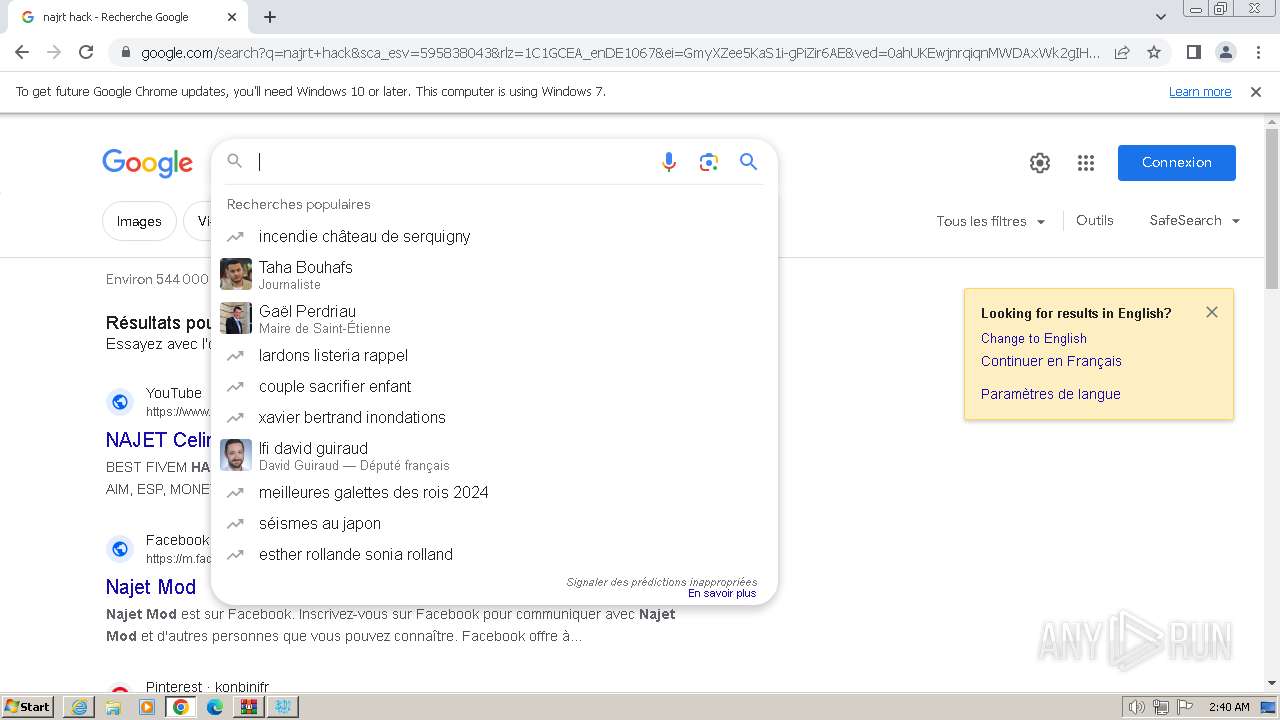The width and height of the screenshot is (1280, 720).
Task: Click volume speaker icon in system tray
Action: (1136, 707)
